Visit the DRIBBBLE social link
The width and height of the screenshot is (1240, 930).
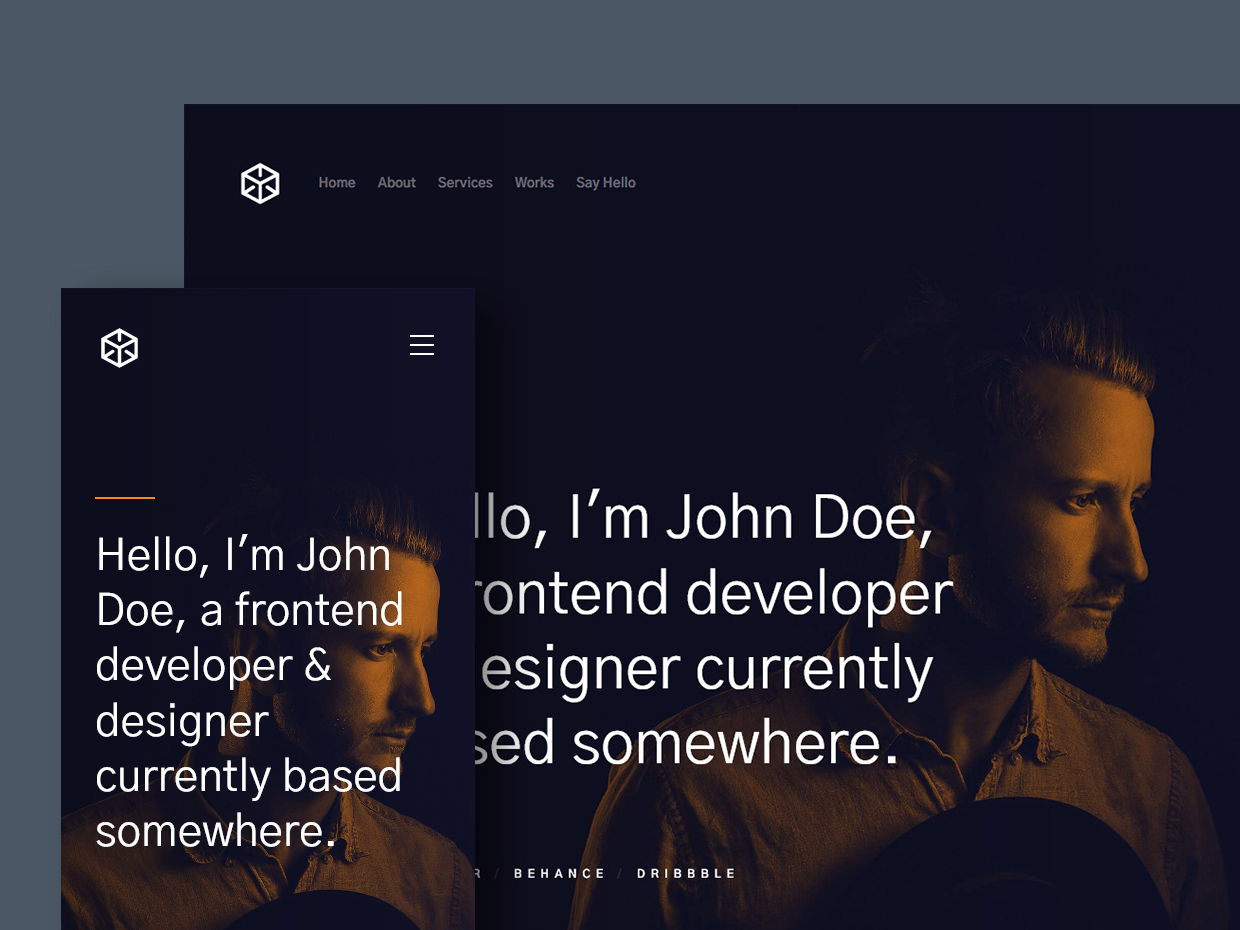(x=687, y=874)
